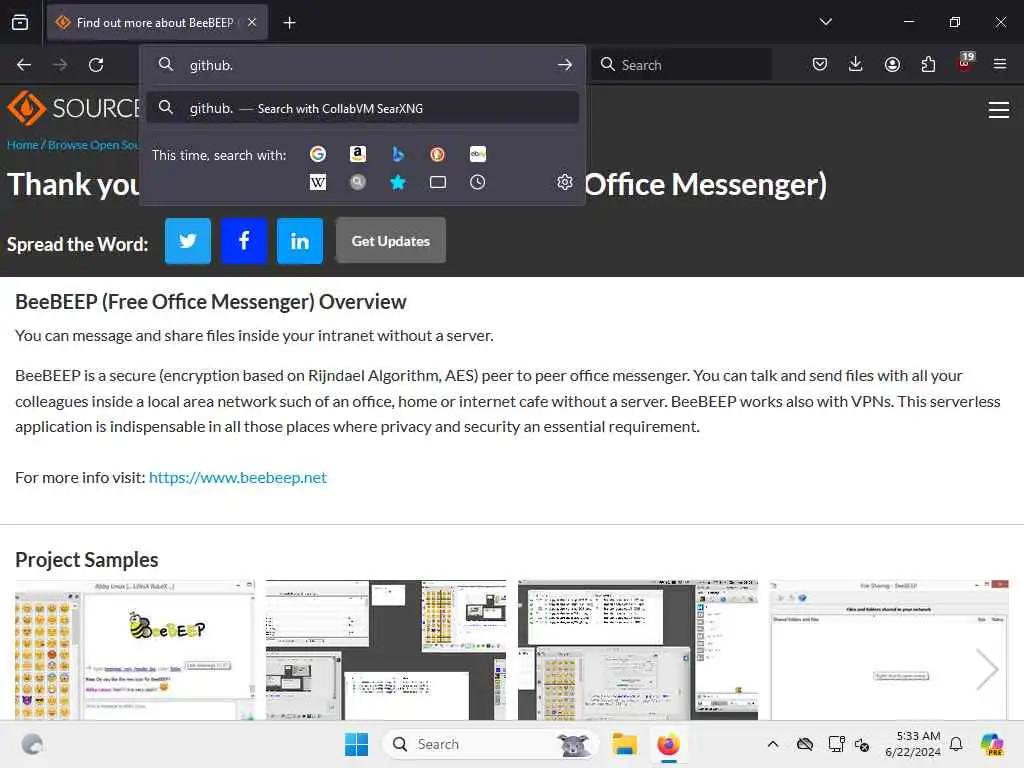The width and height of the screenshot is (1024, 768).
Task: Search bookmarks with the star icon
Action: (x=398, y=182)
